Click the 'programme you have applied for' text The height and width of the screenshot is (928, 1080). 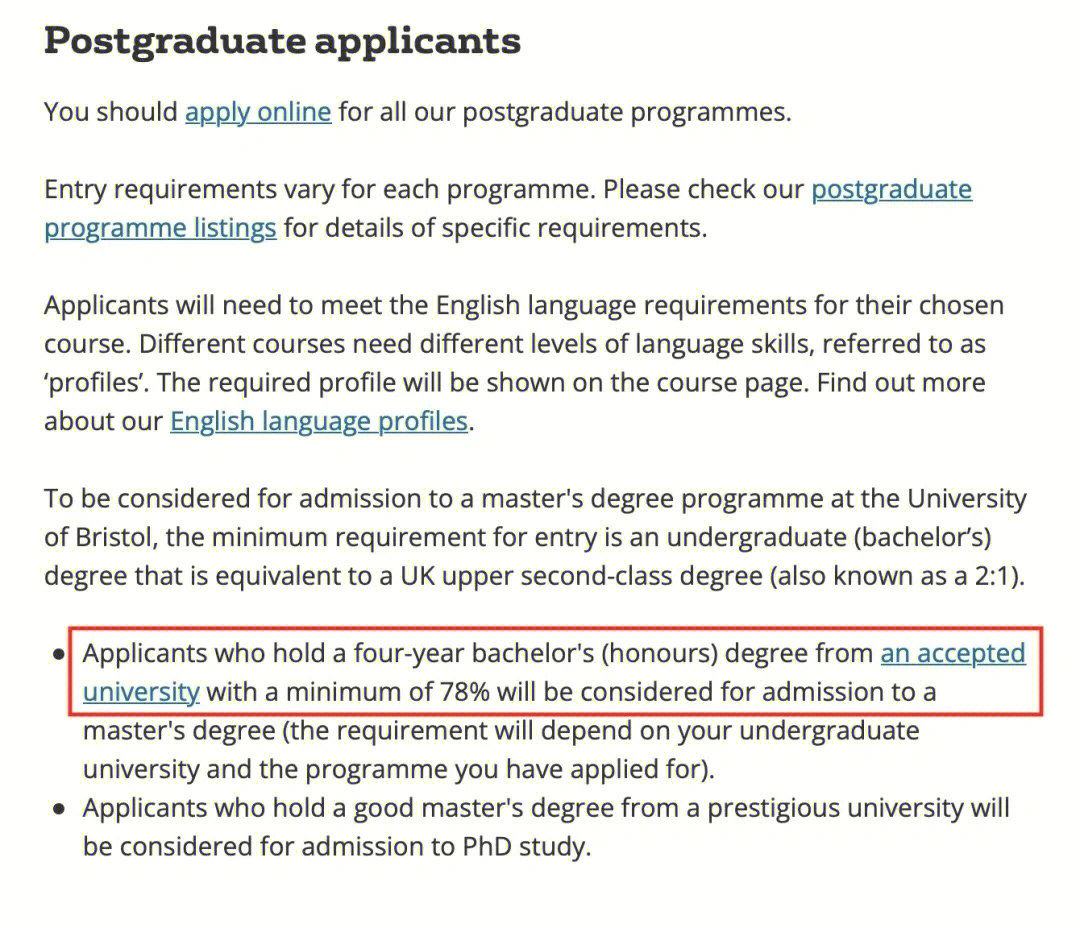508,769
